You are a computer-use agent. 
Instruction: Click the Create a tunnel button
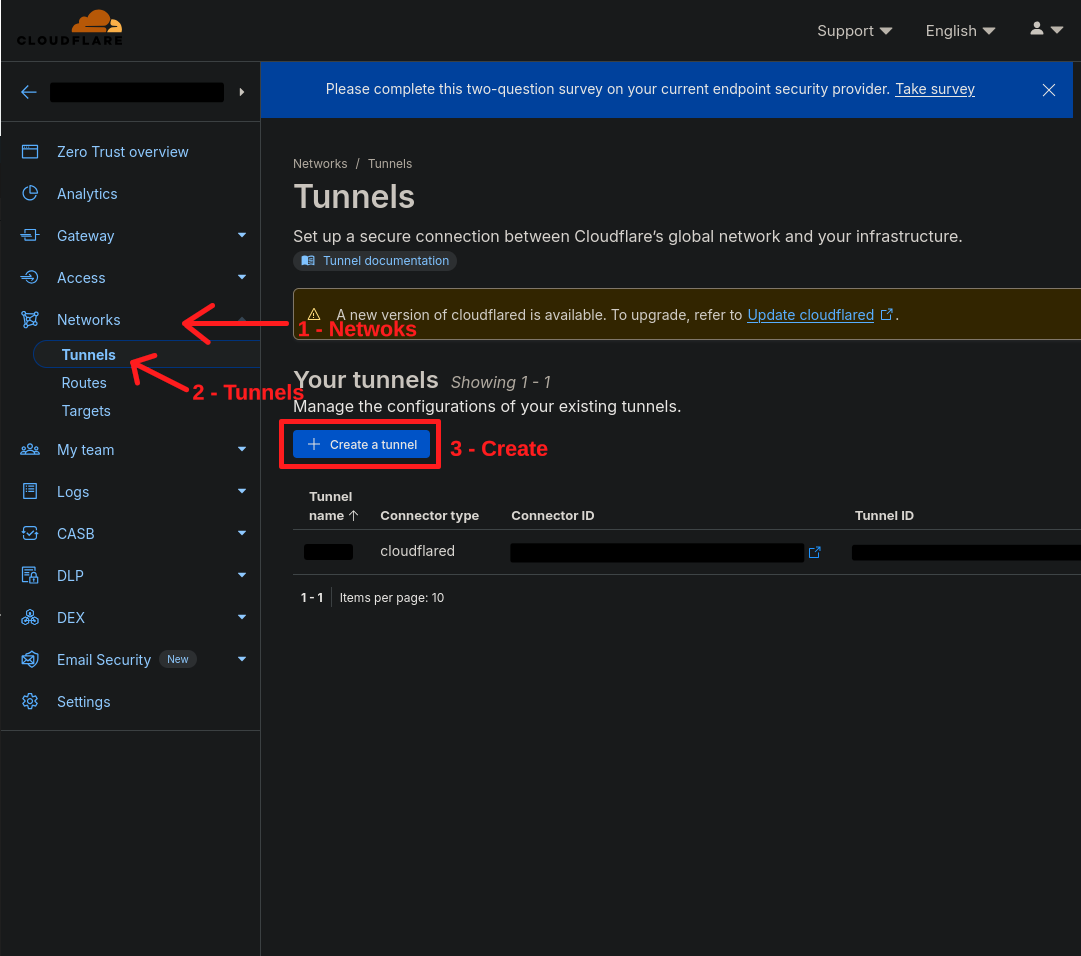coord(361,445)
